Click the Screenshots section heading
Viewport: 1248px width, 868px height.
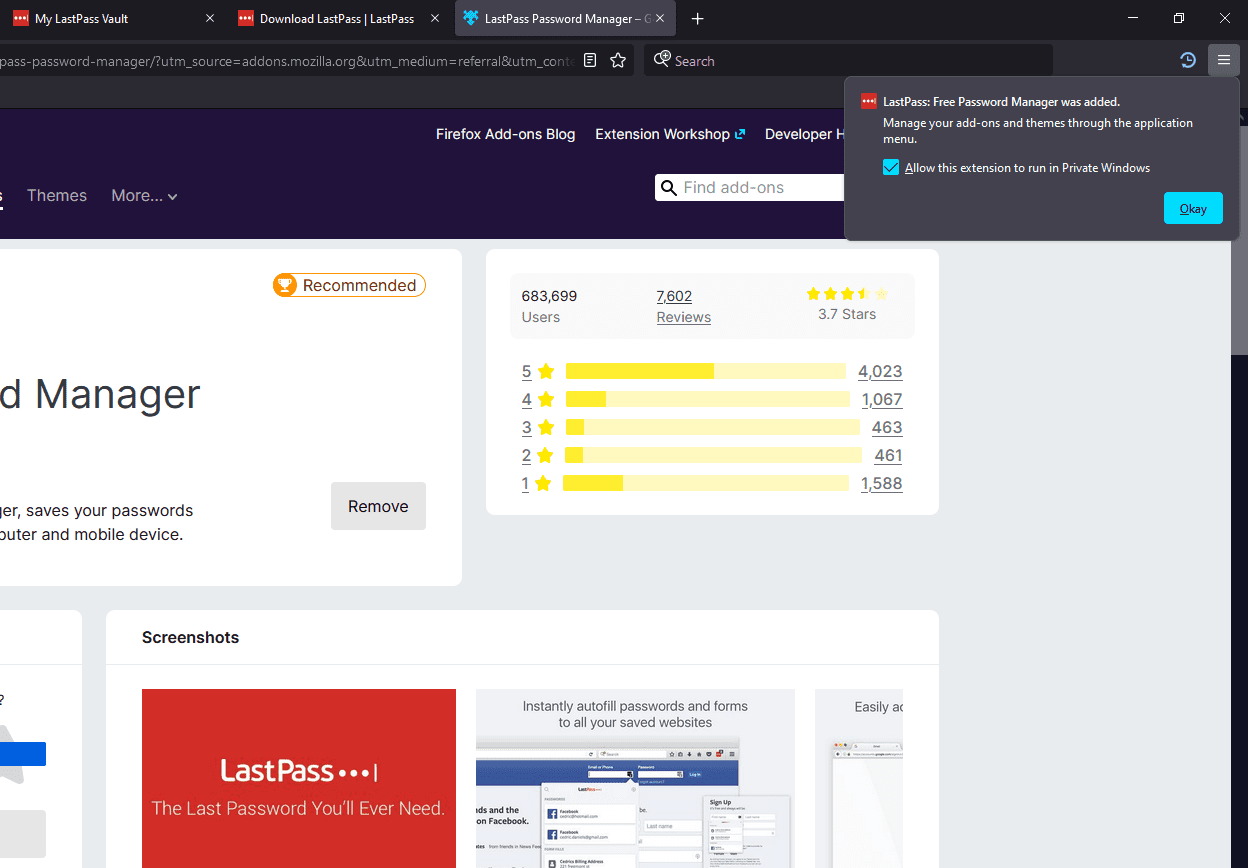[x=191, y=637]
